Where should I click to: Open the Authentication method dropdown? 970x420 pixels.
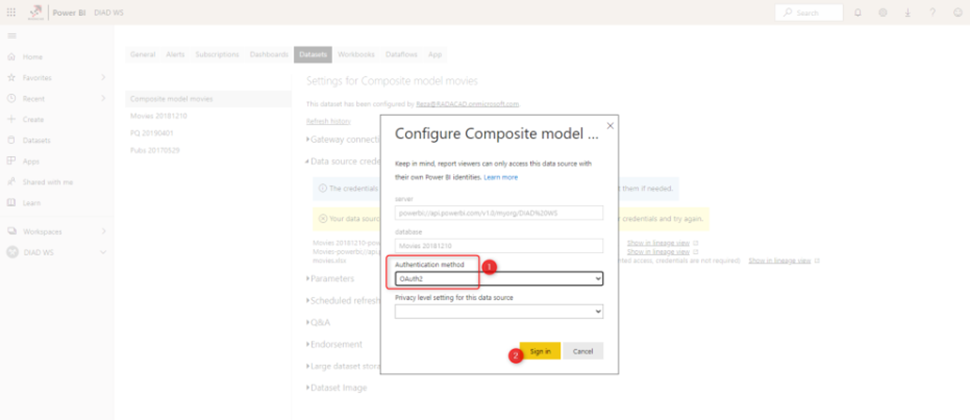(499, 279)
